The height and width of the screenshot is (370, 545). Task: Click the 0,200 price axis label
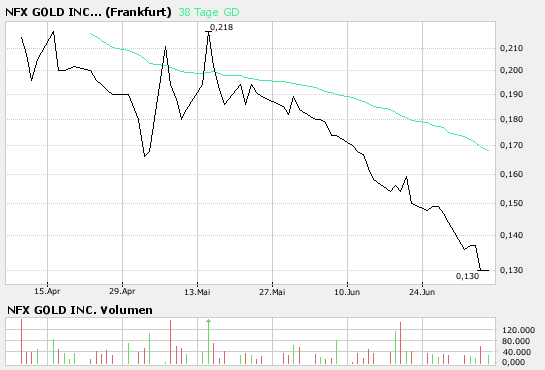click(511, 71)
